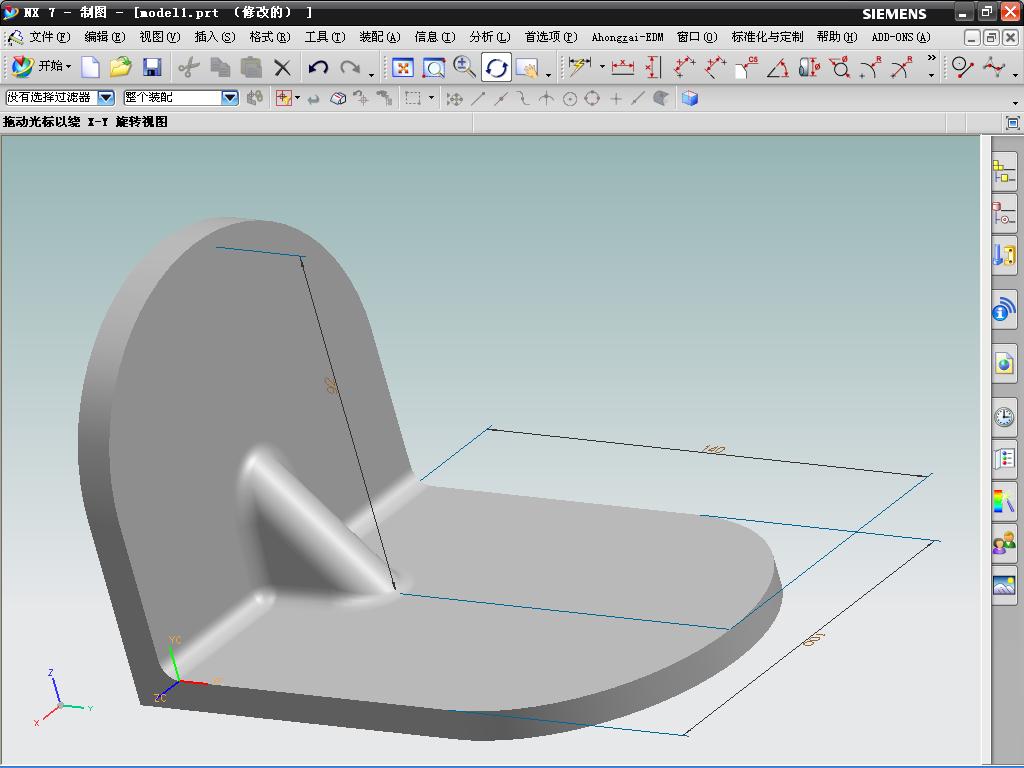This screenshot has height=768, width=1024.
Task: Open the Assembly Navigator sidebar icon
Action: tap(1004, 172)
